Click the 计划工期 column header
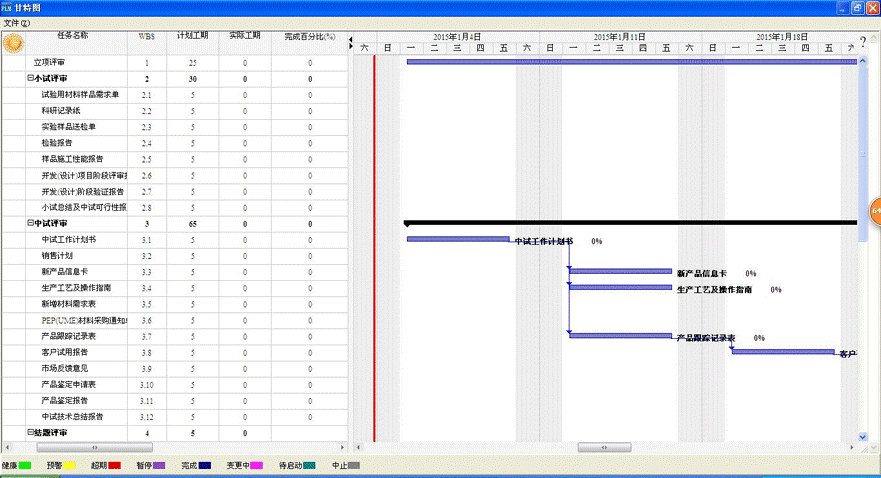This screenshot has width=881, height=478. [x=192, y=35]
